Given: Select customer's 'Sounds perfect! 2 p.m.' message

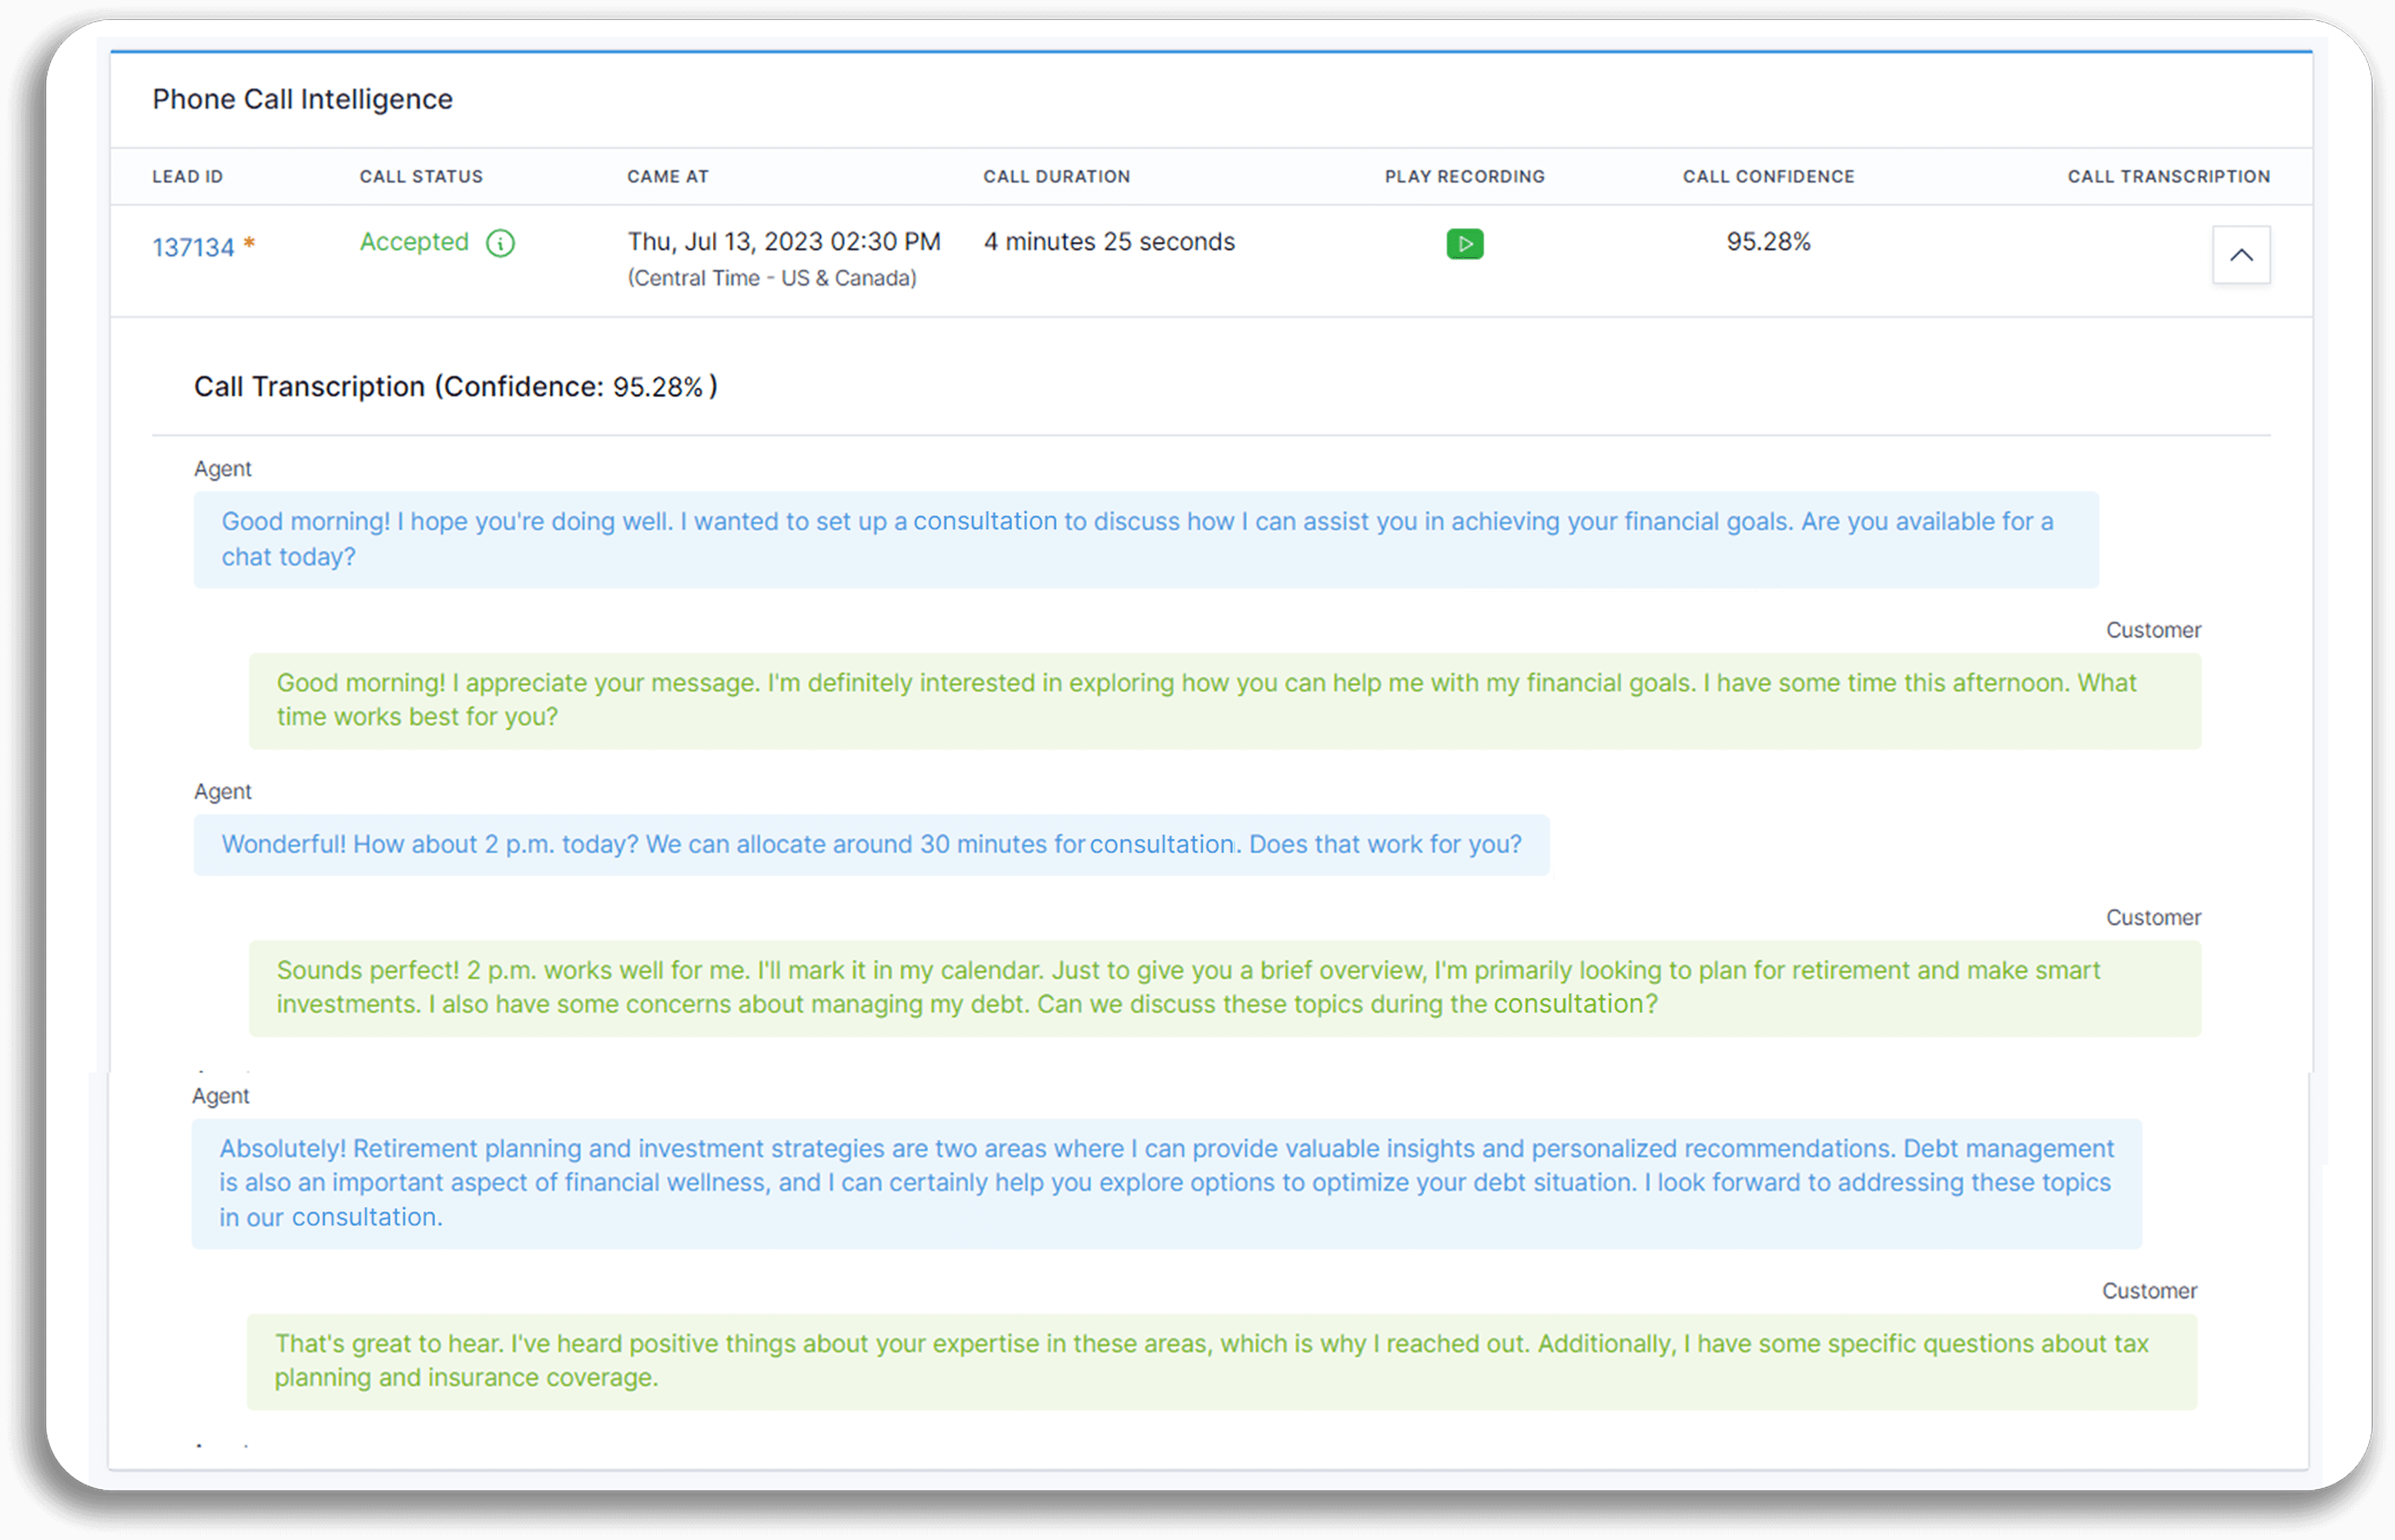Looking at the screenshot, I should coord(1224,987).
